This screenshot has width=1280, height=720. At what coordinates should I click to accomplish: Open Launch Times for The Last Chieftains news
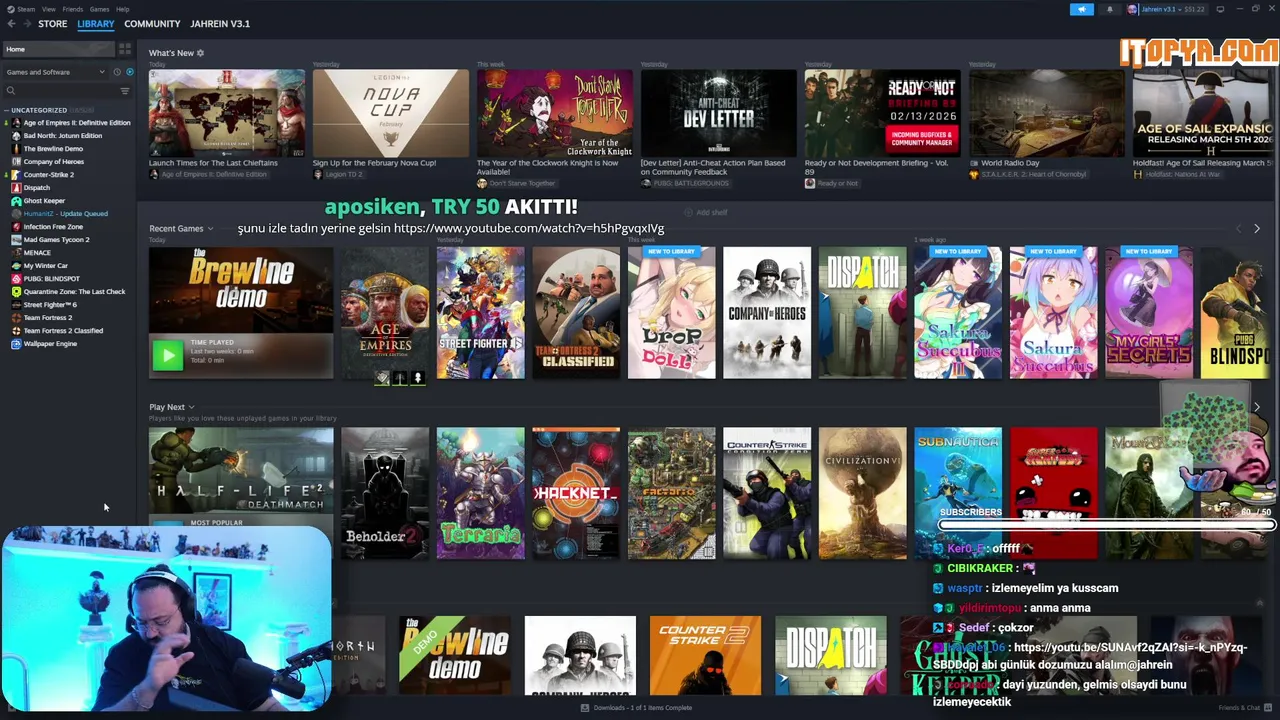tap(227, 113)
